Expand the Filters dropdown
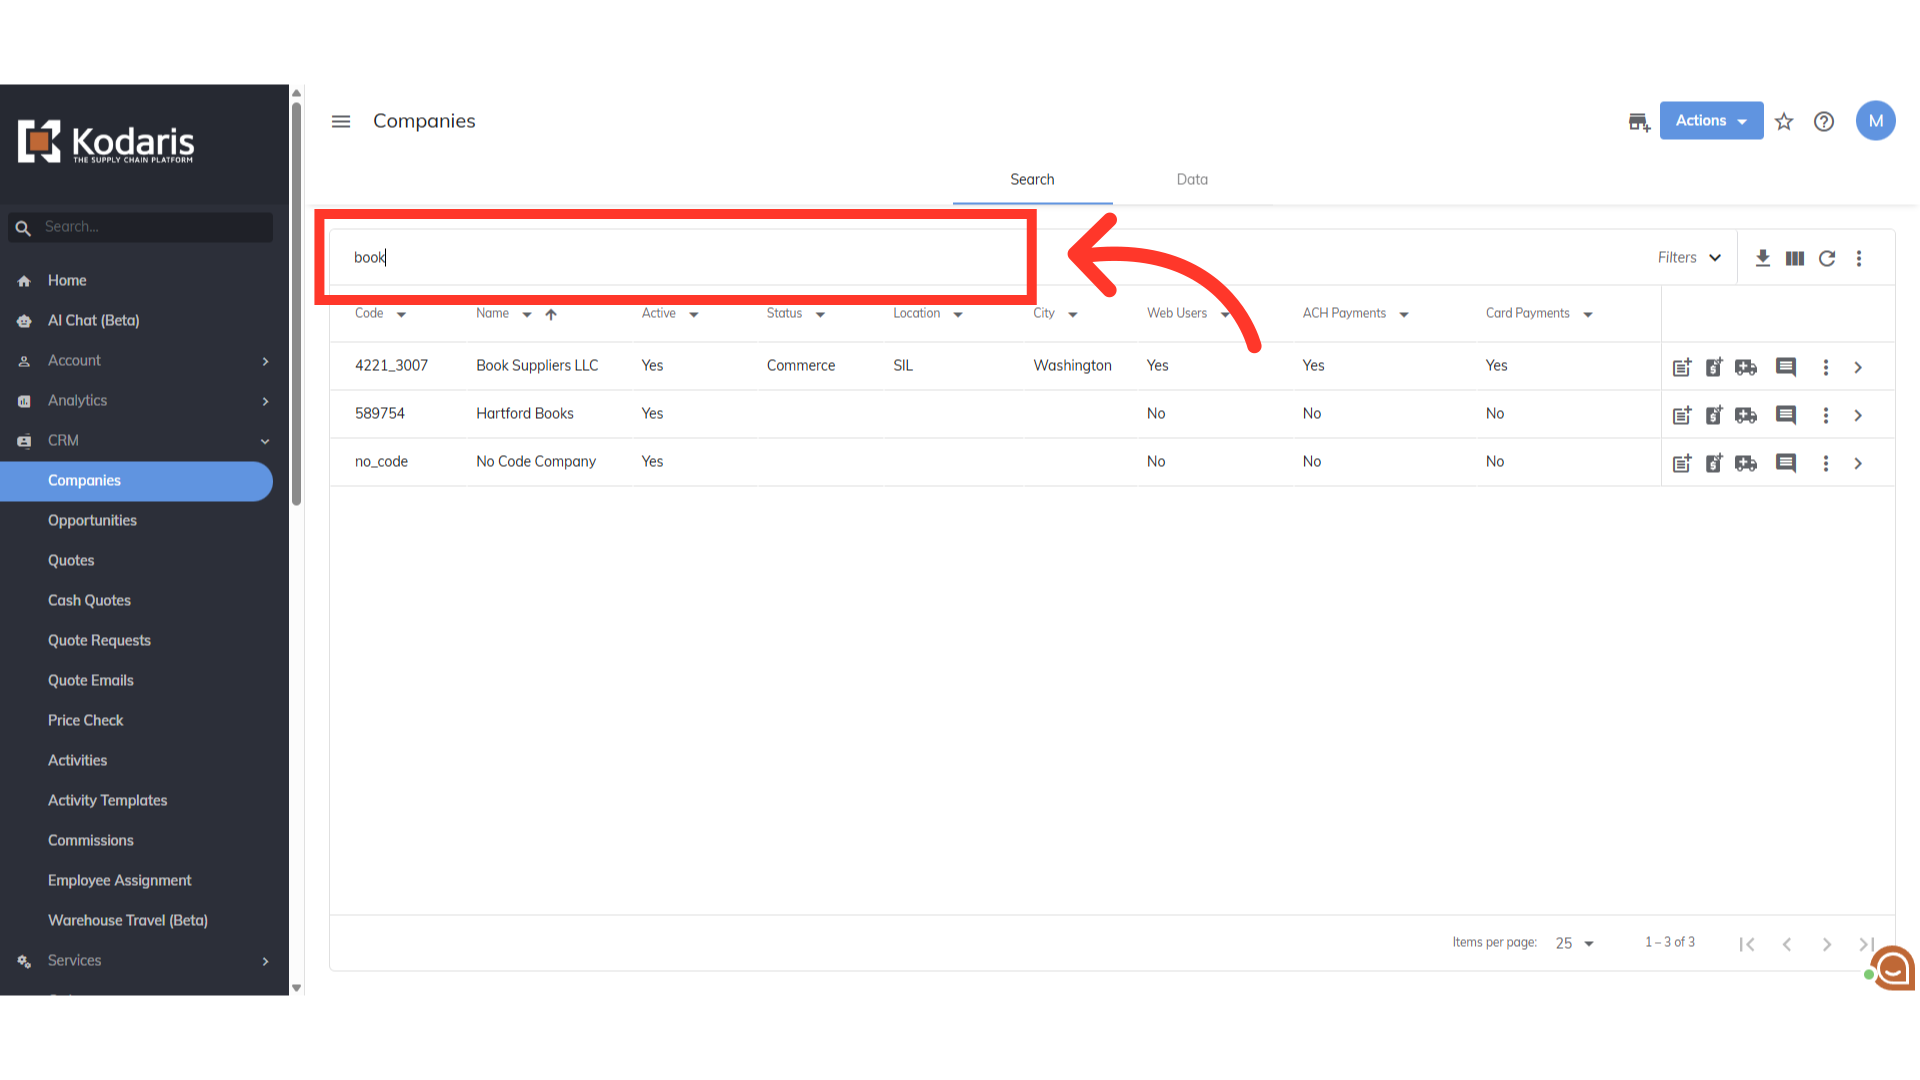This screenshot has height=1080, width=1920. coord(1689,258)
